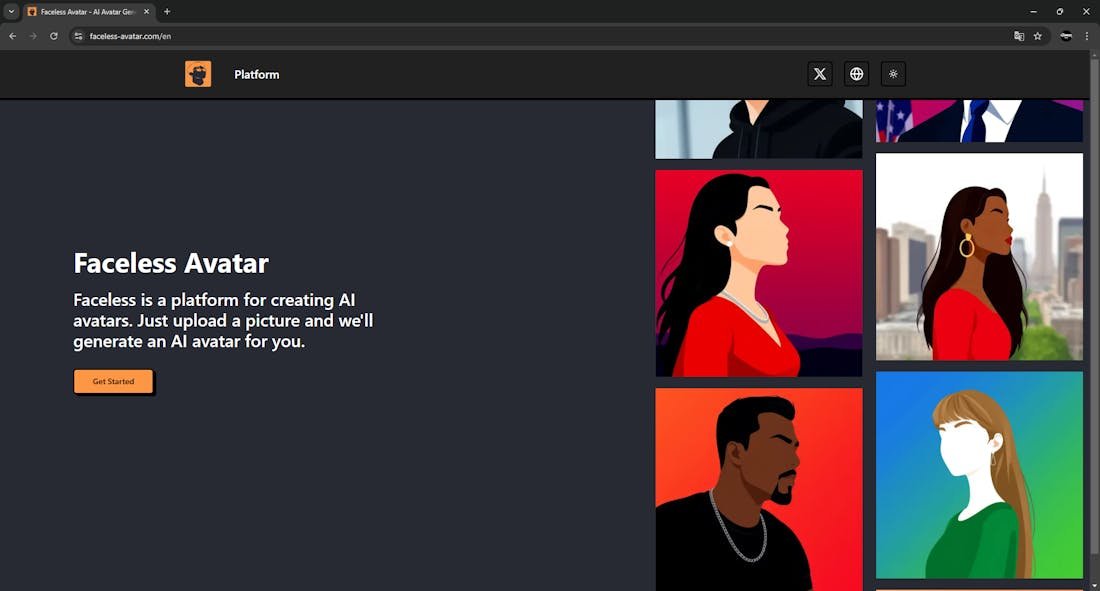
Task: Open the Platform menu item
Action: (257, 74)
